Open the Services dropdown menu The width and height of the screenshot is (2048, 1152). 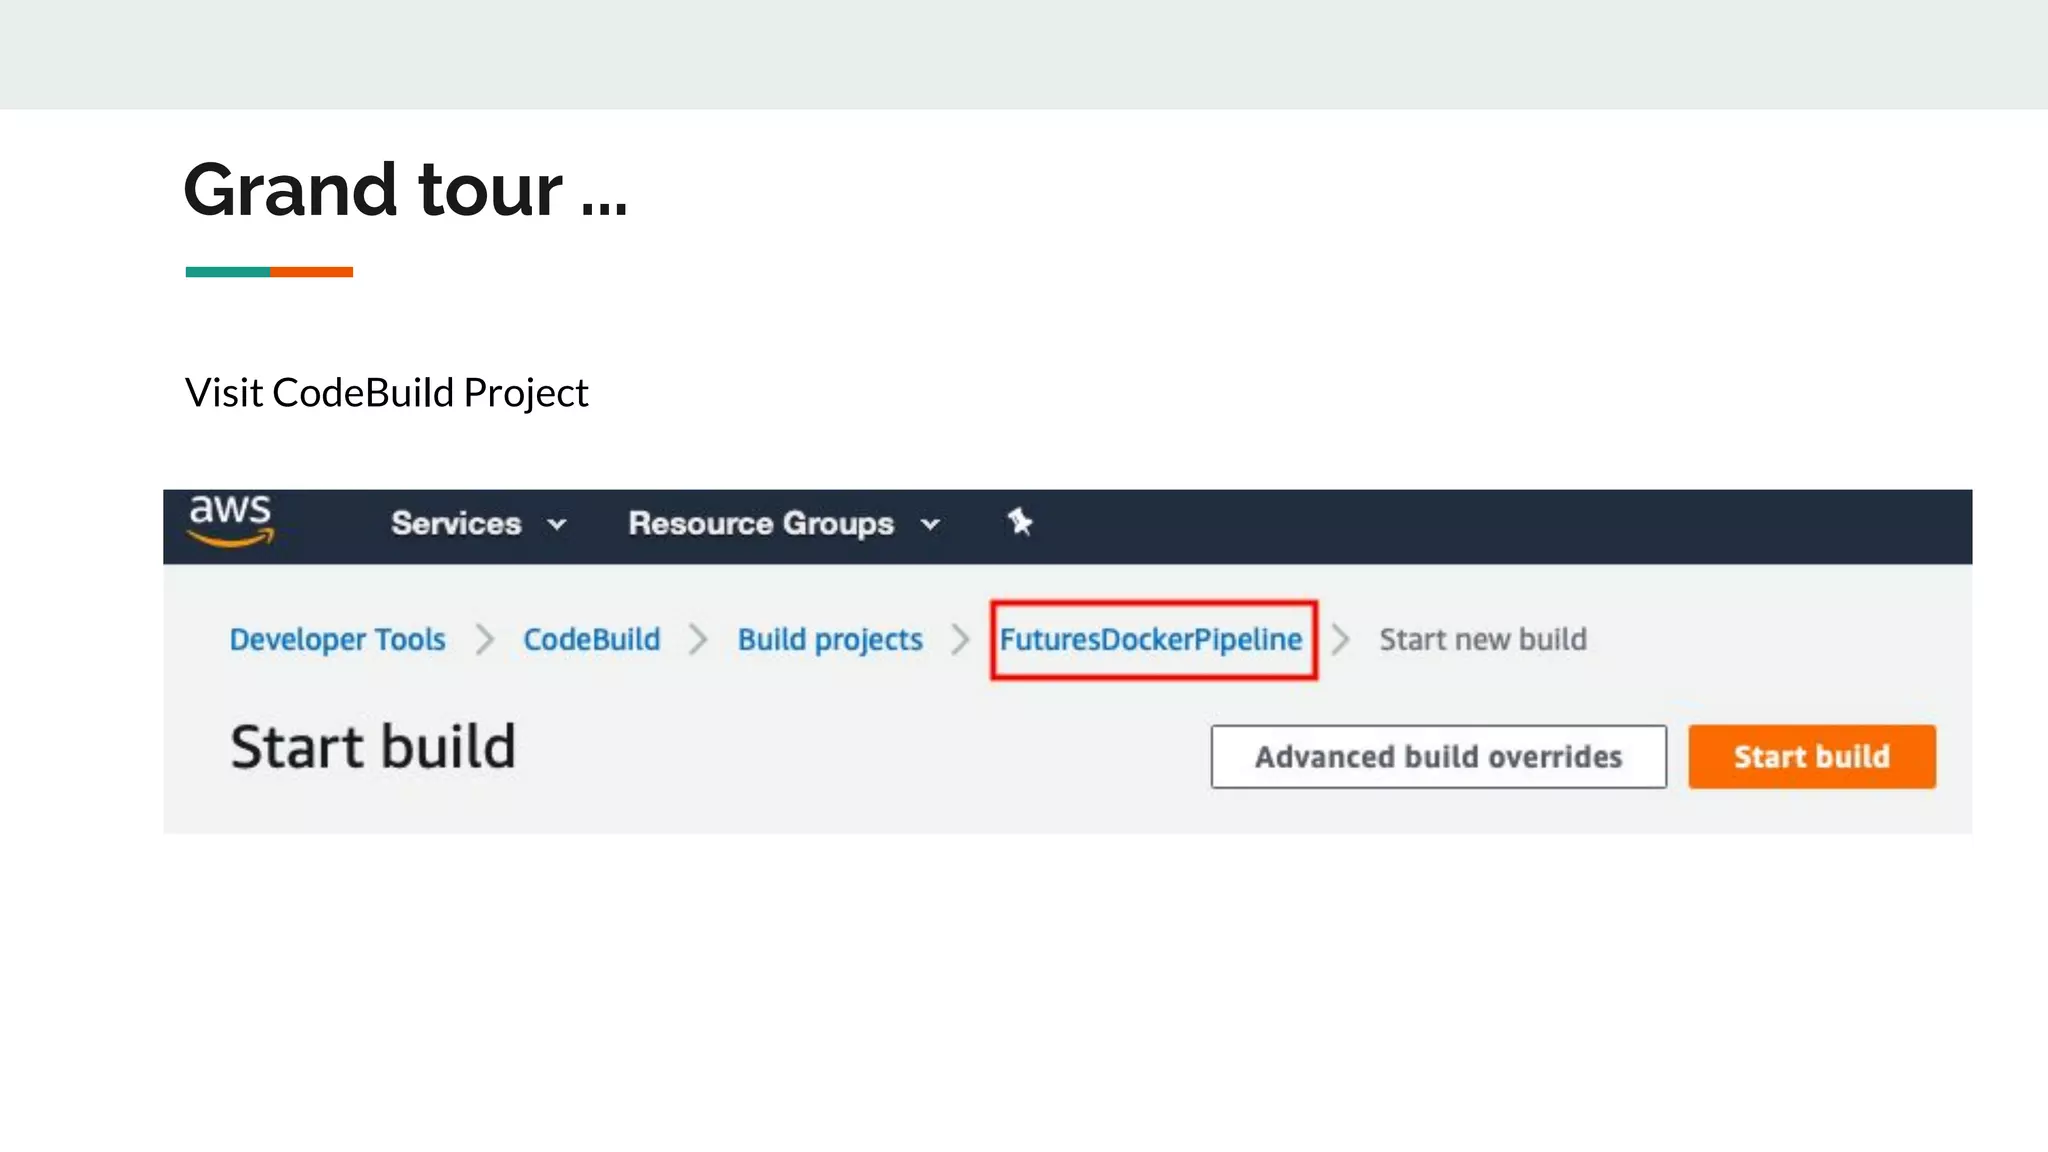point(479,524)
